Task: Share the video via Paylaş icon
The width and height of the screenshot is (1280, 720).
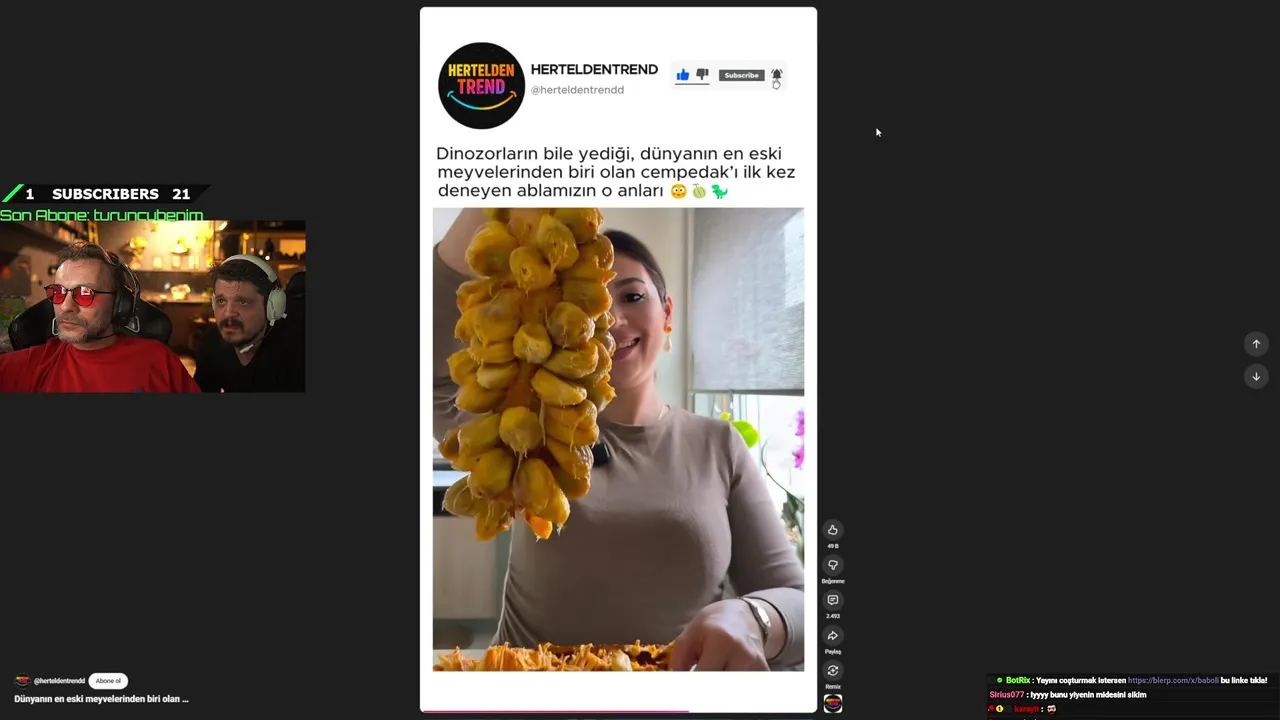Action: click(832, 635)
